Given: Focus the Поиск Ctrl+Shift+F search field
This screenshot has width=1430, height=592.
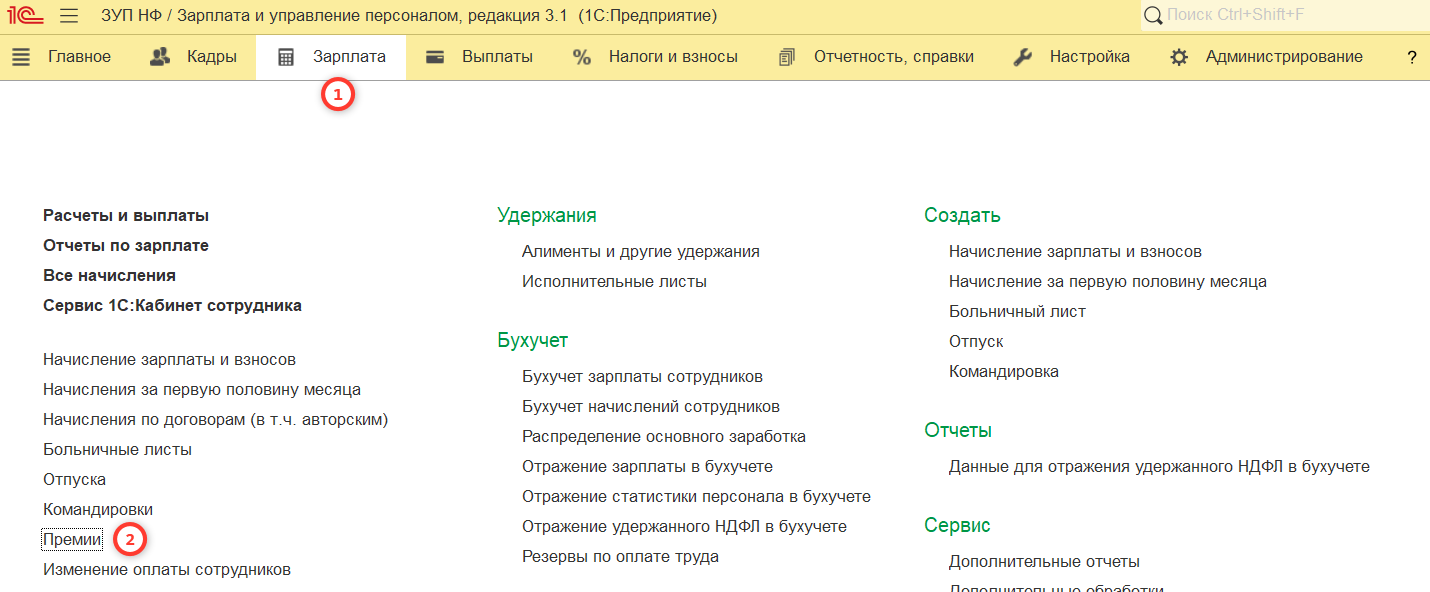Looking at the screenshot, I should (1290, 16).
